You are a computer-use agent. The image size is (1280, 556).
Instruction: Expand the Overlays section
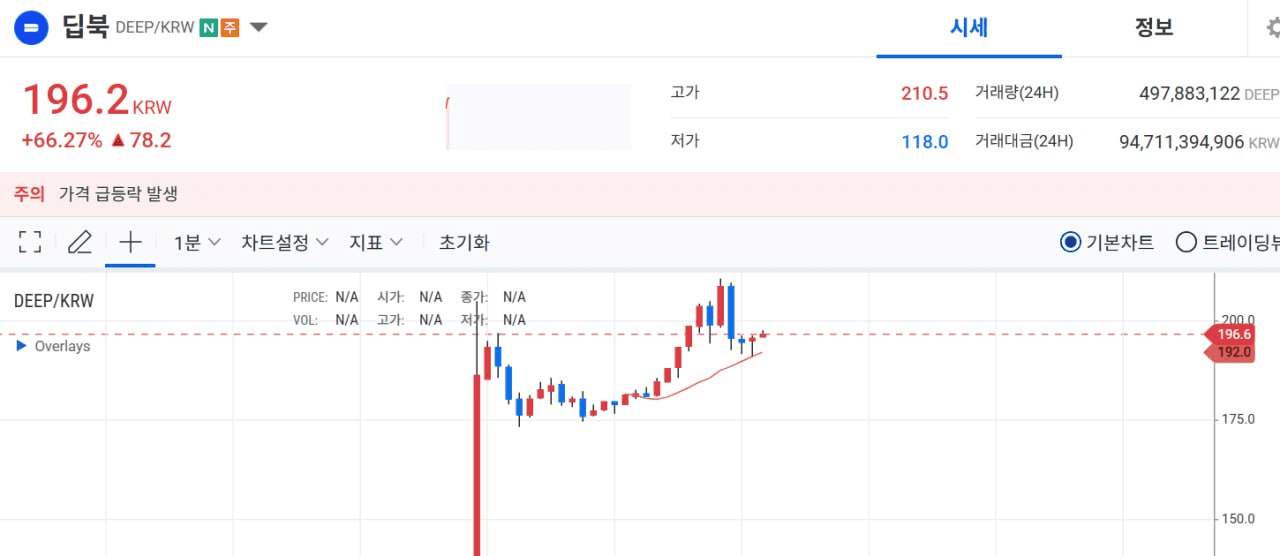click(x=54, y=346)
